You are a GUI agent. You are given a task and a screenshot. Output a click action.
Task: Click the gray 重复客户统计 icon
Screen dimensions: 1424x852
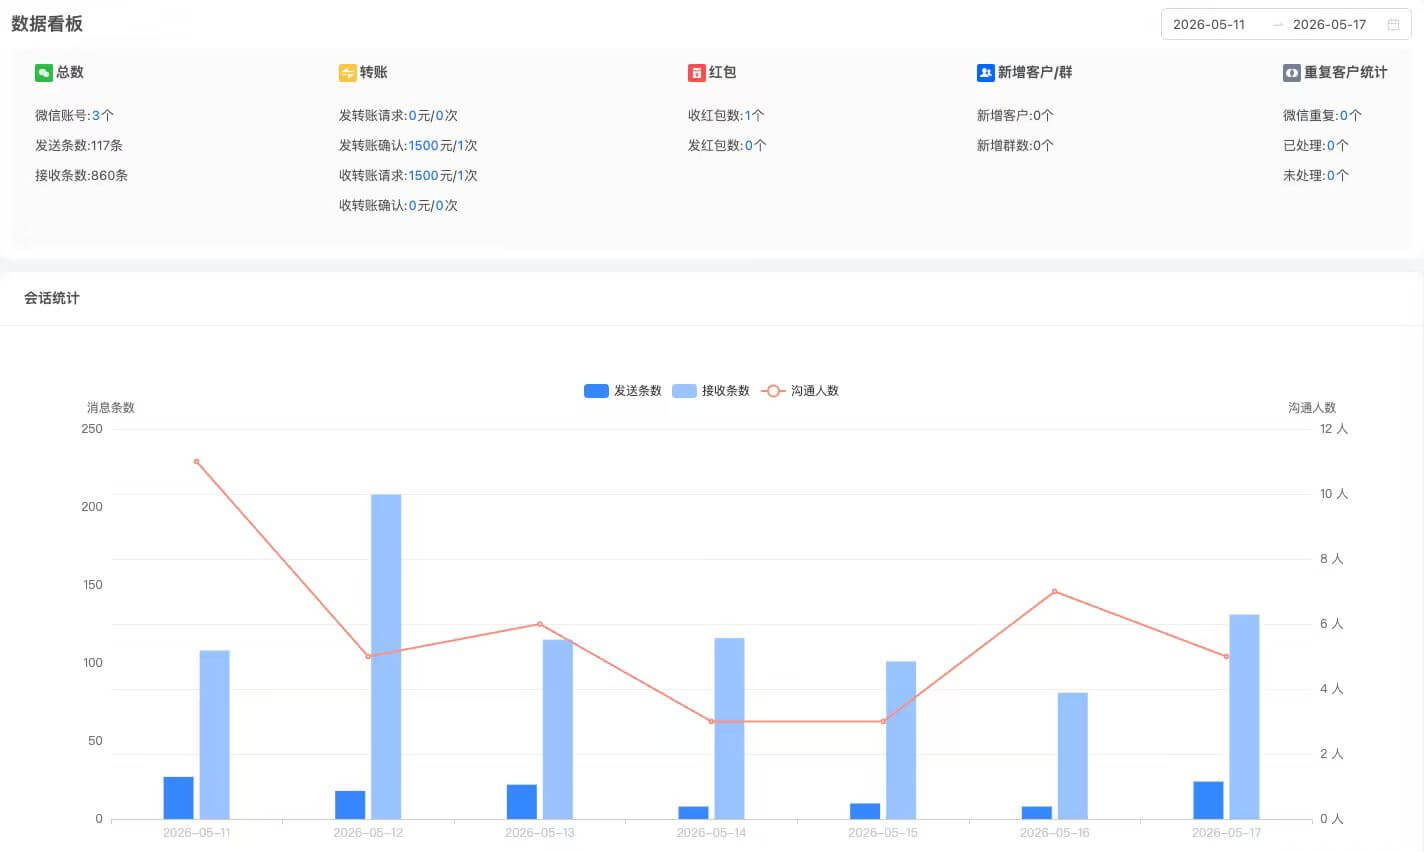(x=1291, y=73)
